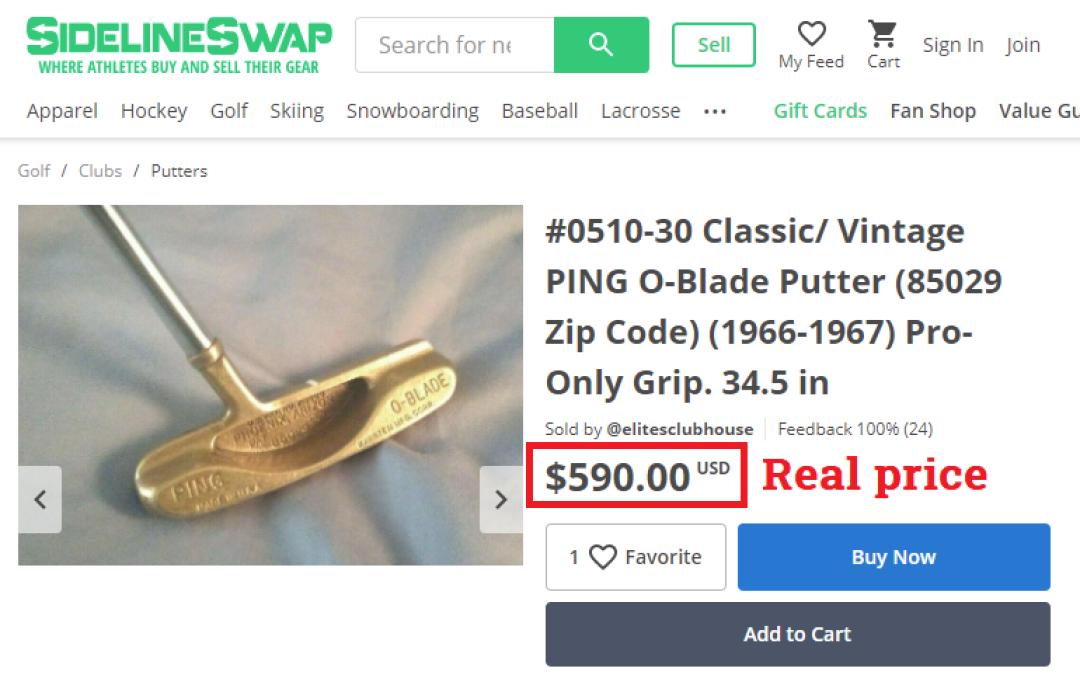Show previous product photo arrow
The image size is (1080, 682).
40,499
